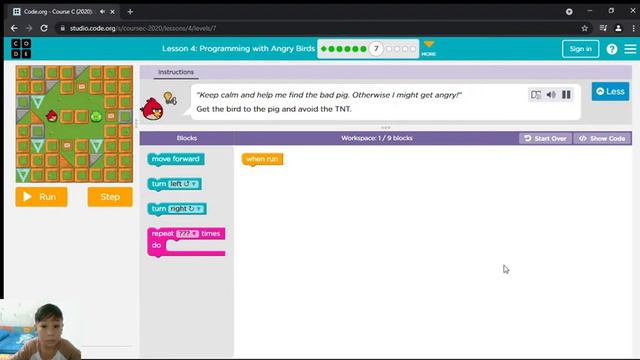Click the recording indicator in title bar
Screen dimensions: 640x360
point(569,12)
